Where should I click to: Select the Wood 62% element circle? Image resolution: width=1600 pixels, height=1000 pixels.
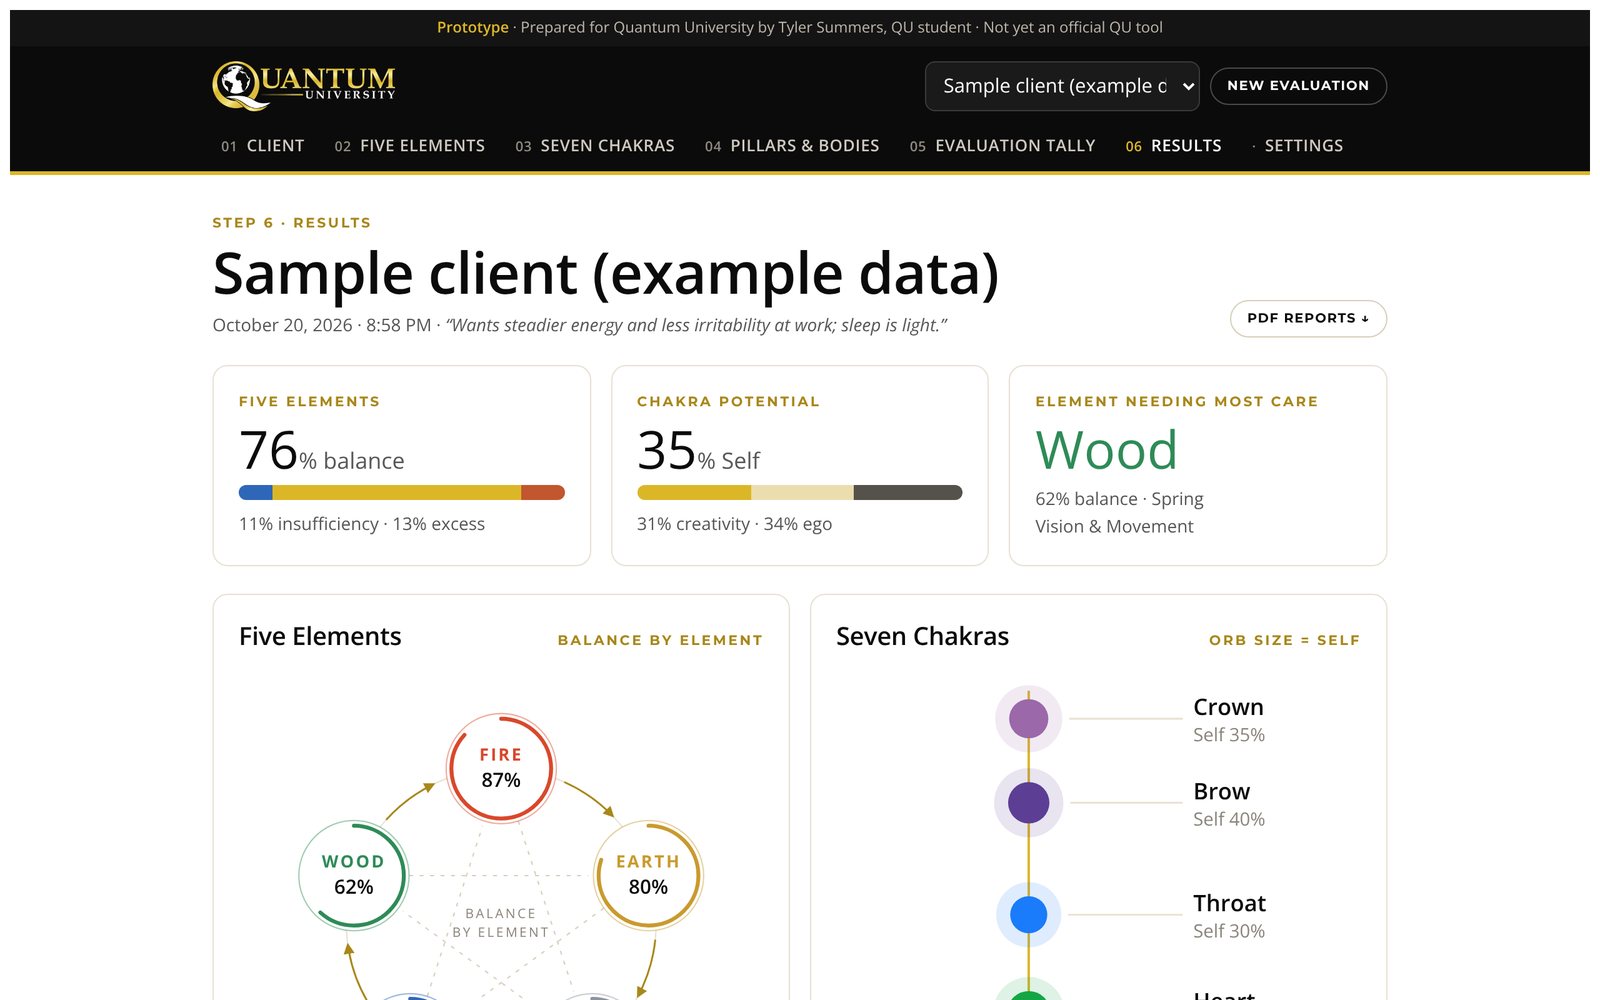(353, 875)
